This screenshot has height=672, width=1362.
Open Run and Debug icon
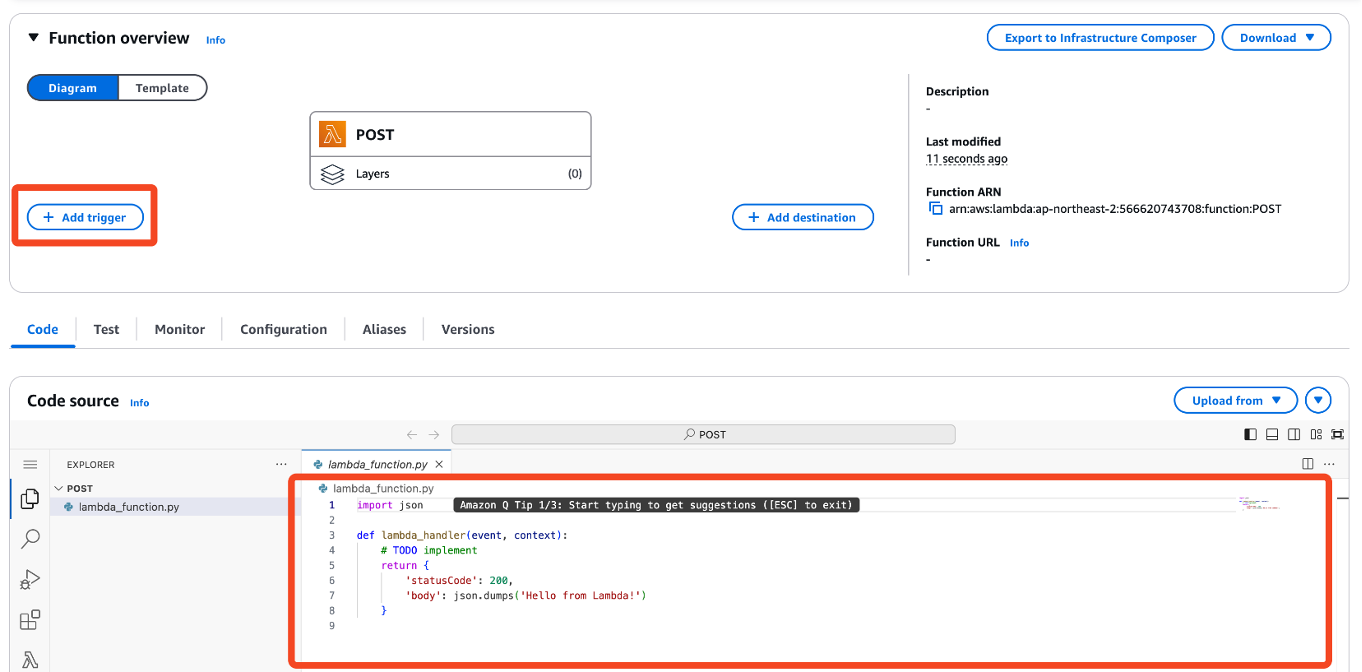point(30,580)
